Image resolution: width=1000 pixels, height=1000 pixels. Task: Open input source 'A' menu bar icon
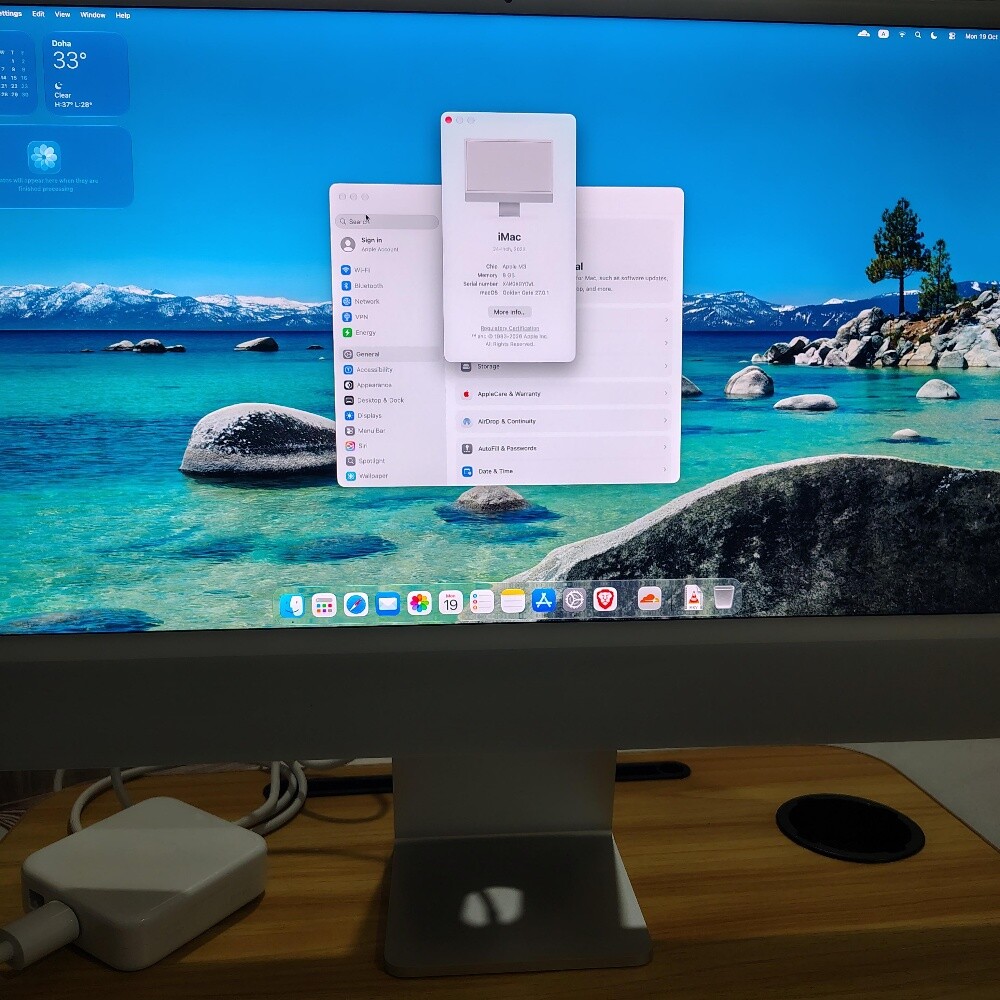[x=883, y=34]
